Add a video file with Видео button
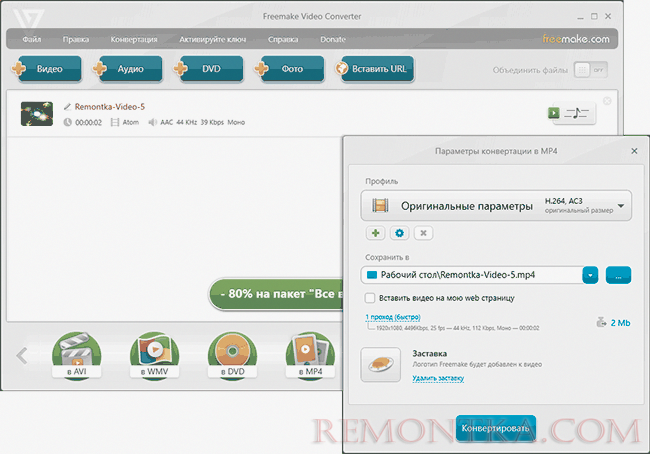 [49, 69]
